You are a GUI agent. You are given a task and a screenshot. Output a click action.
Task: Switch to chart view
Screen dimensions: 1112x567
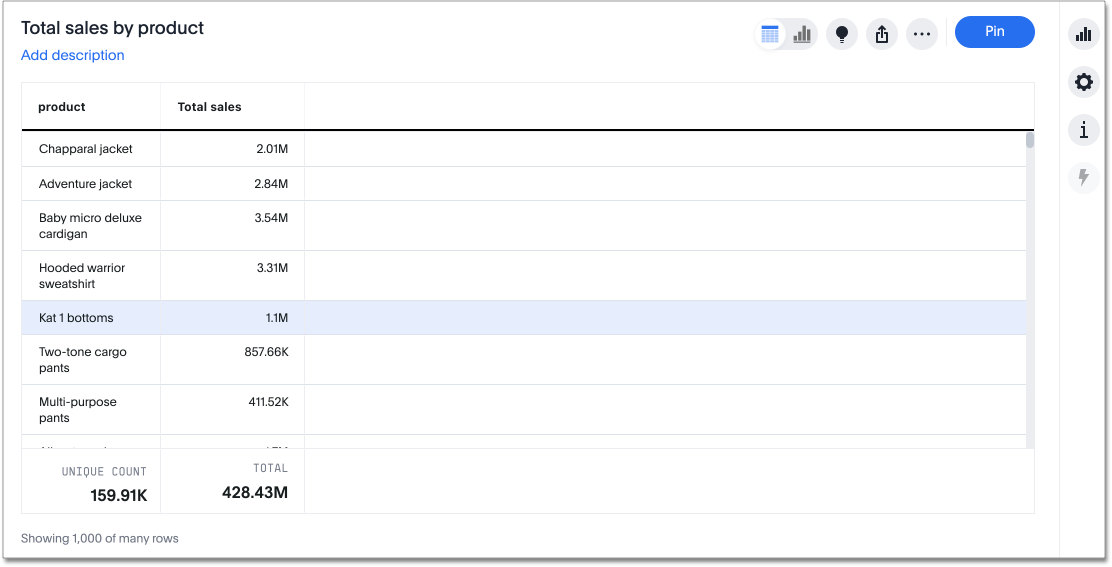802,34
